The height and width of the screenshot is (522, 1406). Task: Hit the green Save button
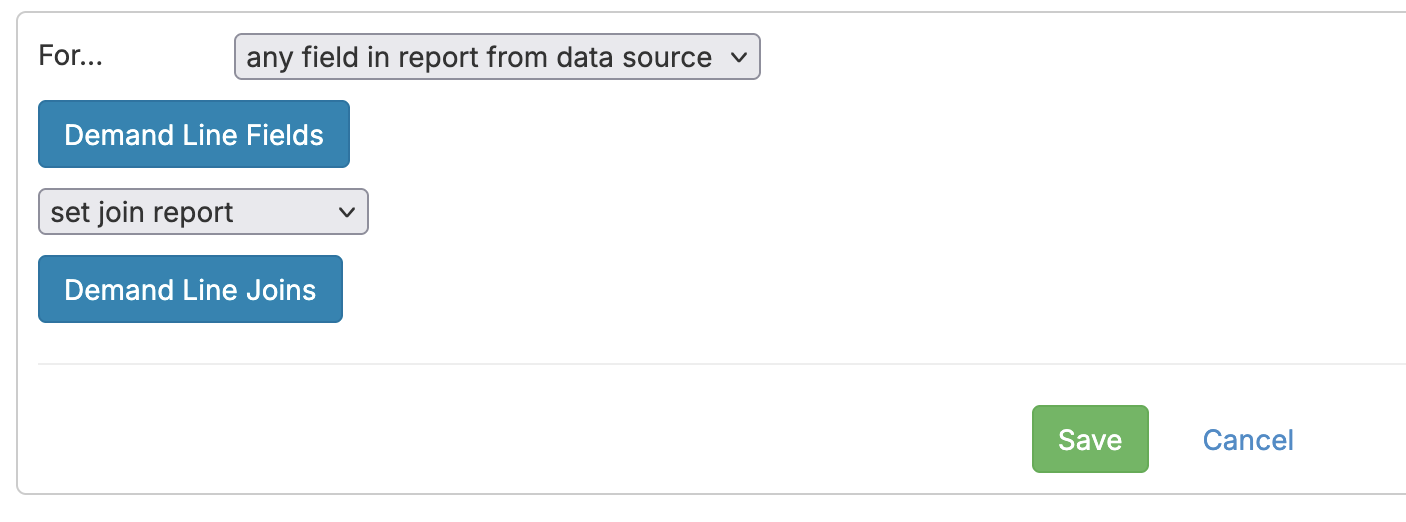1090,440
